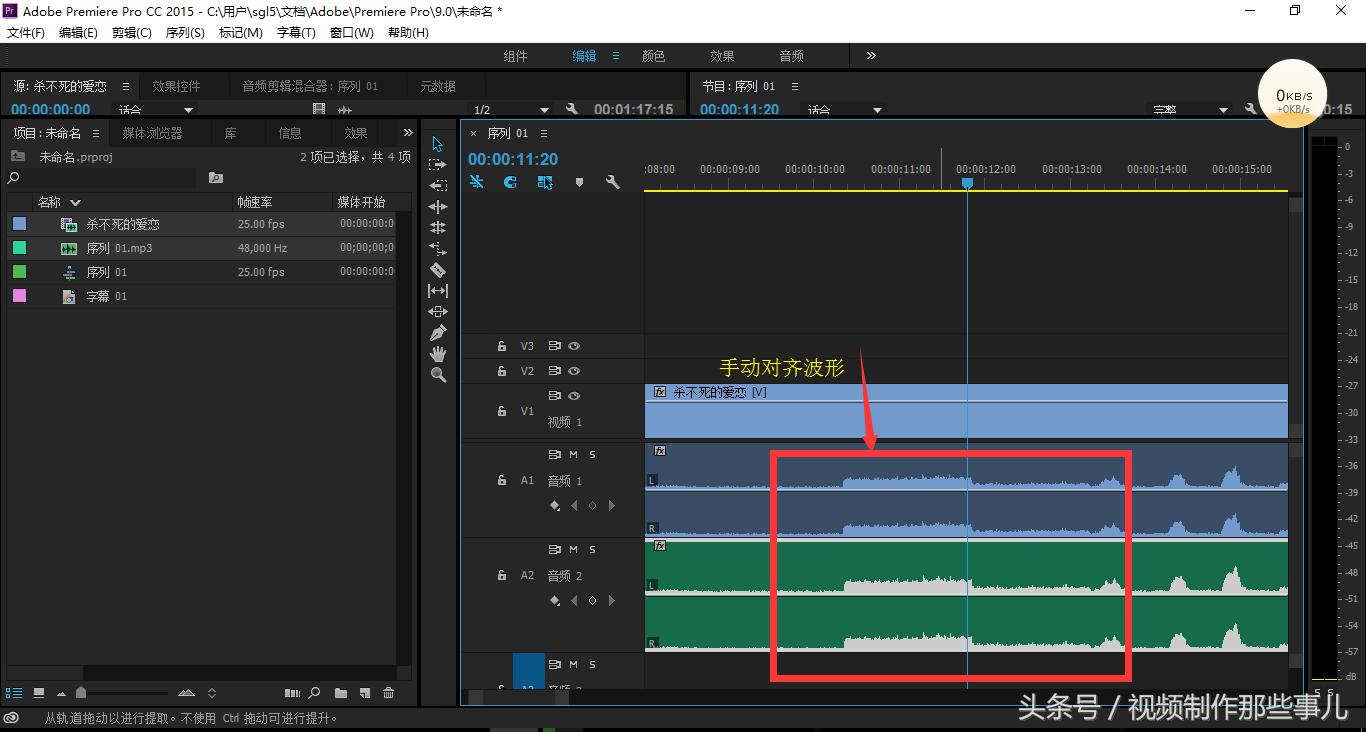Viewport: 1366px width, 732px height.
Task: Open the sequence 01 panel menu
Action: click(543, 133)
